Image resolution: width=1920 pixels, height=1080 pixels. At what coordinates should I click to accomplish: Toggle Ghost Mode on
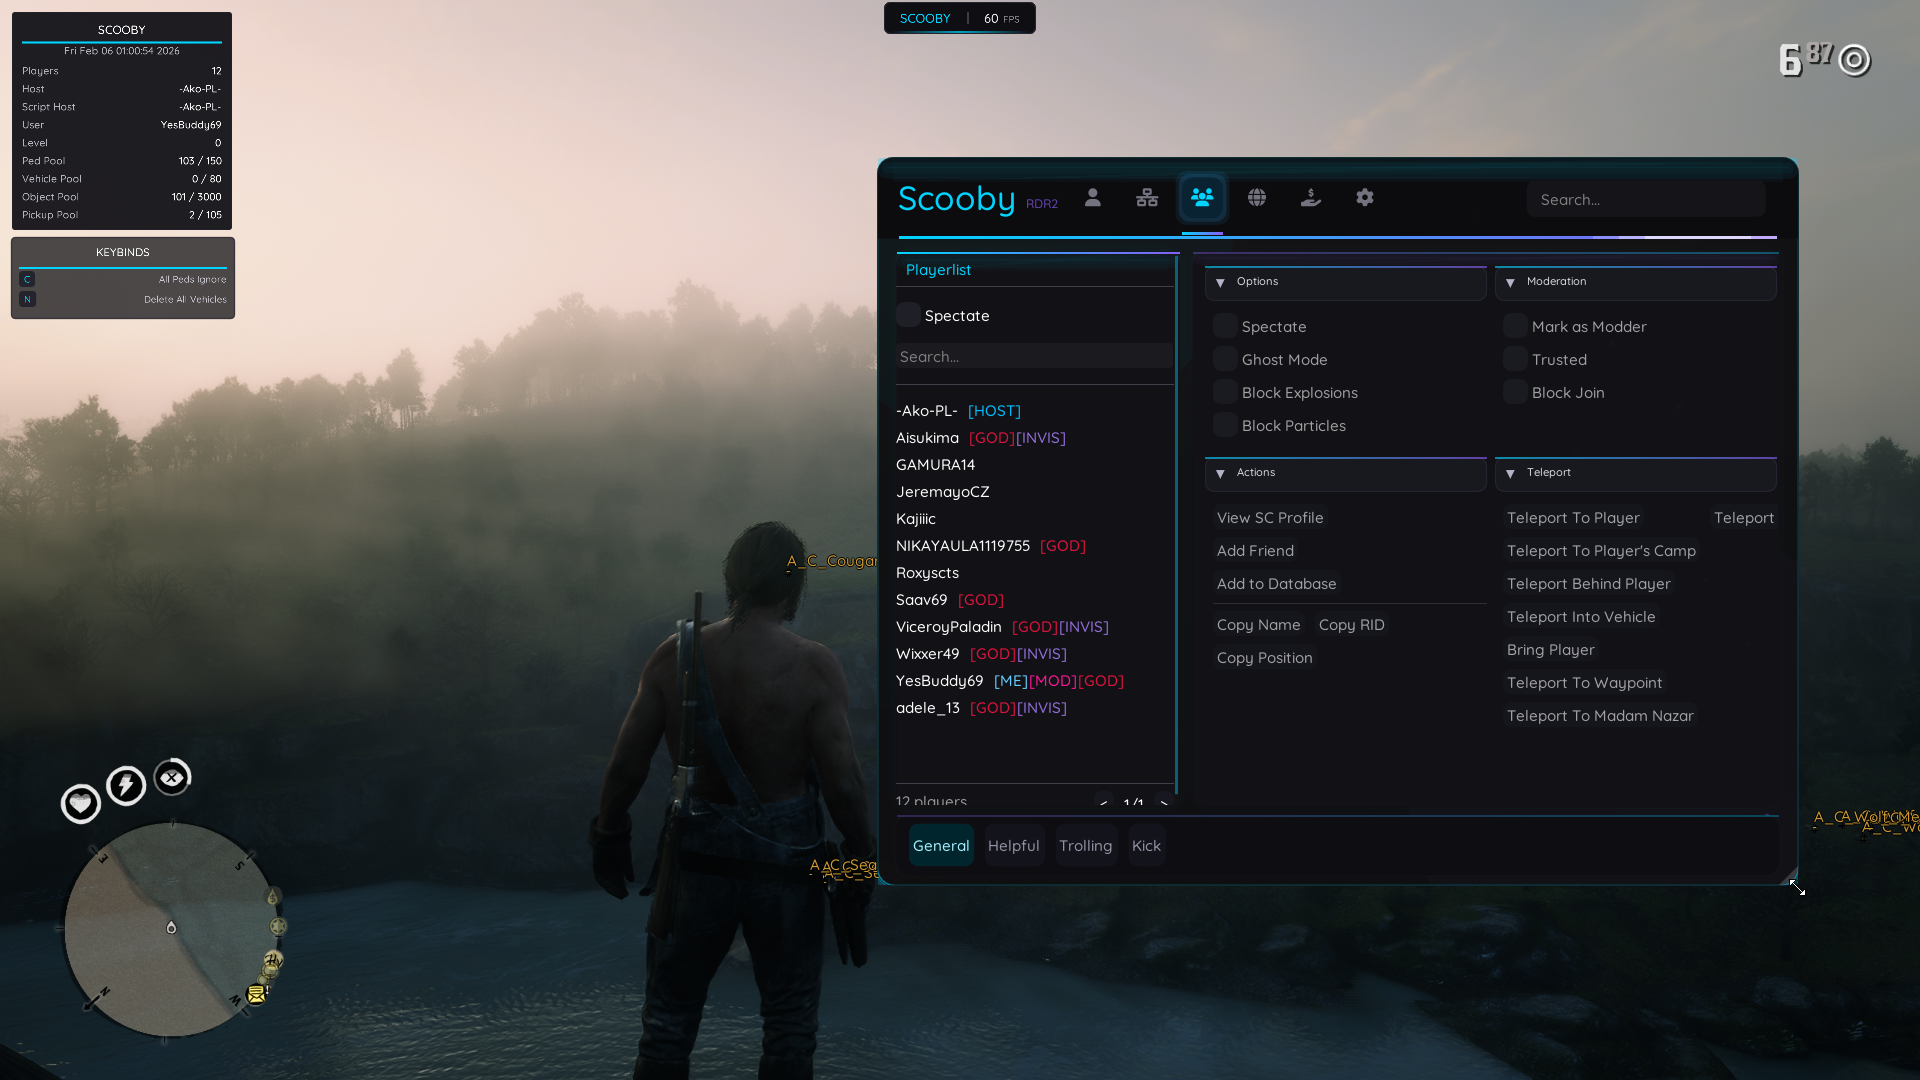tap(1224, 358)
